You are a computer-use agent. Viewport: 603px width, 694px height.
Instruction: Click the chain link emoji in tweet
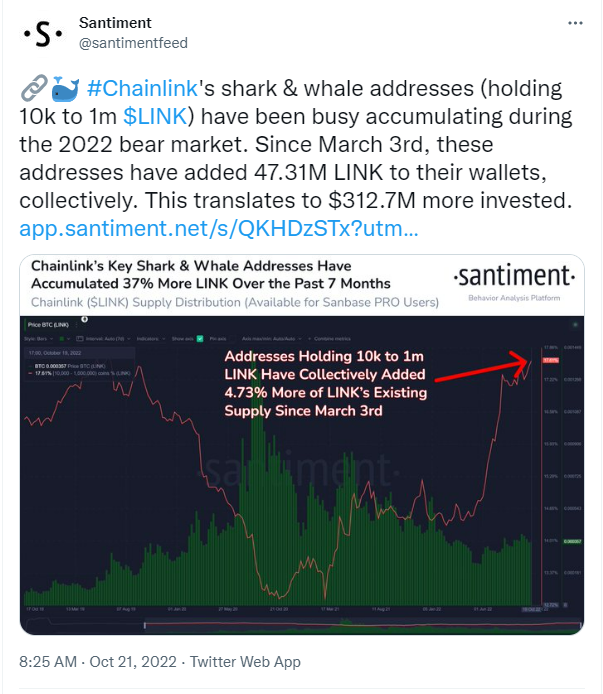(30, 87)
